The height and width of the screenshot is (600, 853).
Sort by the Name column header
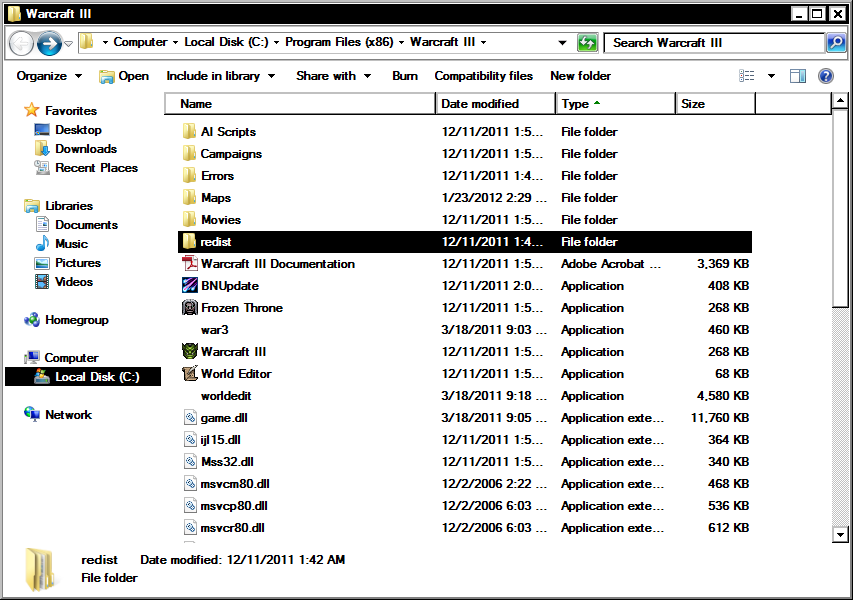pyautogui.click(x=300, y=103)
